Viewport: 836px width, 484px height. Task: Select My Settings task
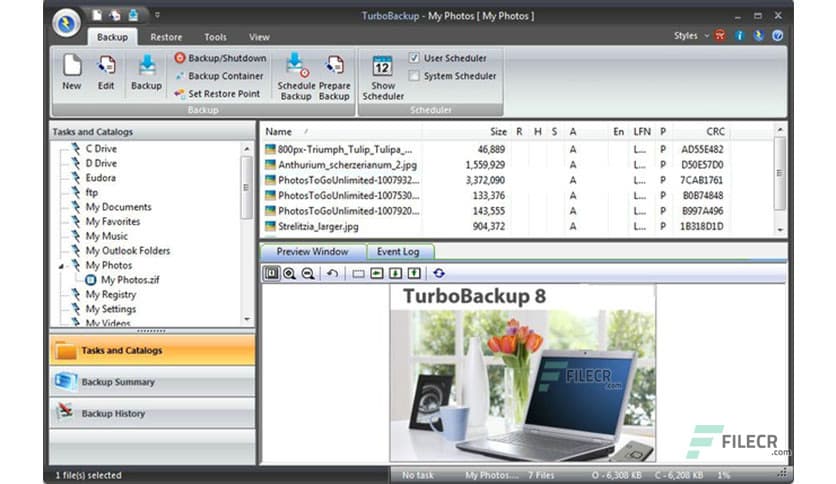click(111, 309)
